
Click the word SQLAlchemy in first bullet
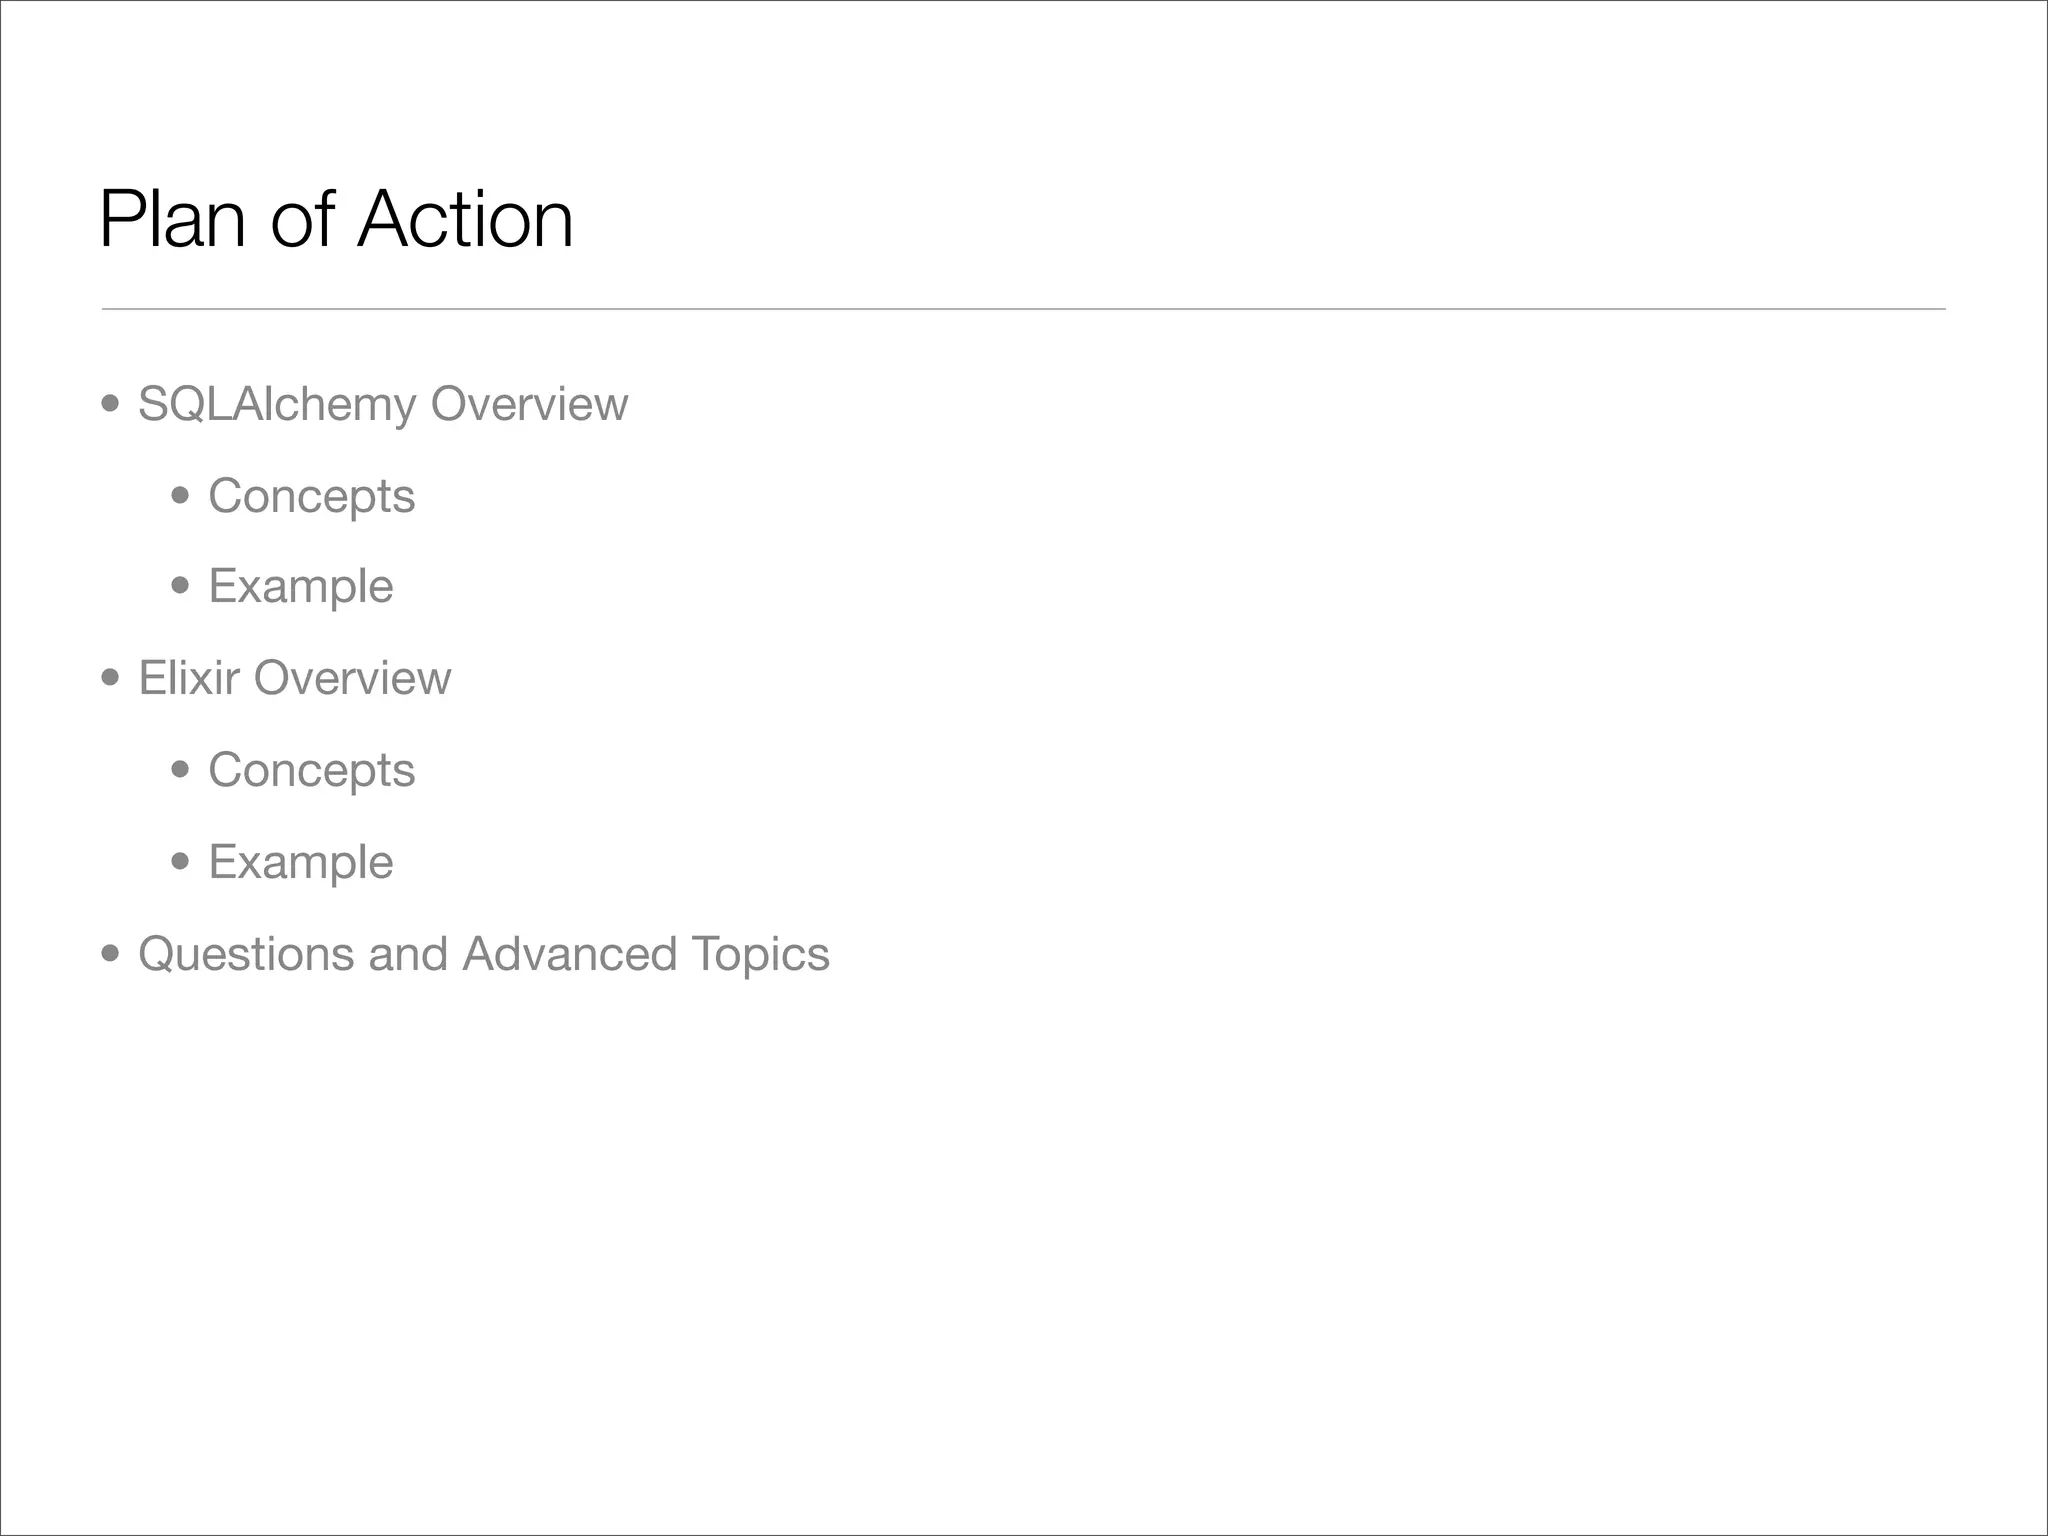277,405
